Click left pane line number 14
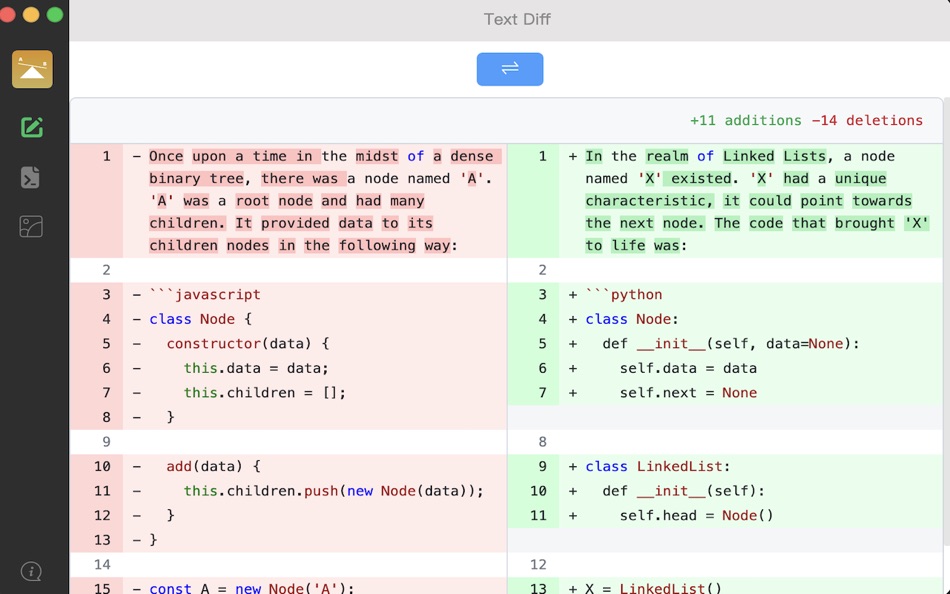950x594 pixels. point(102,564)
